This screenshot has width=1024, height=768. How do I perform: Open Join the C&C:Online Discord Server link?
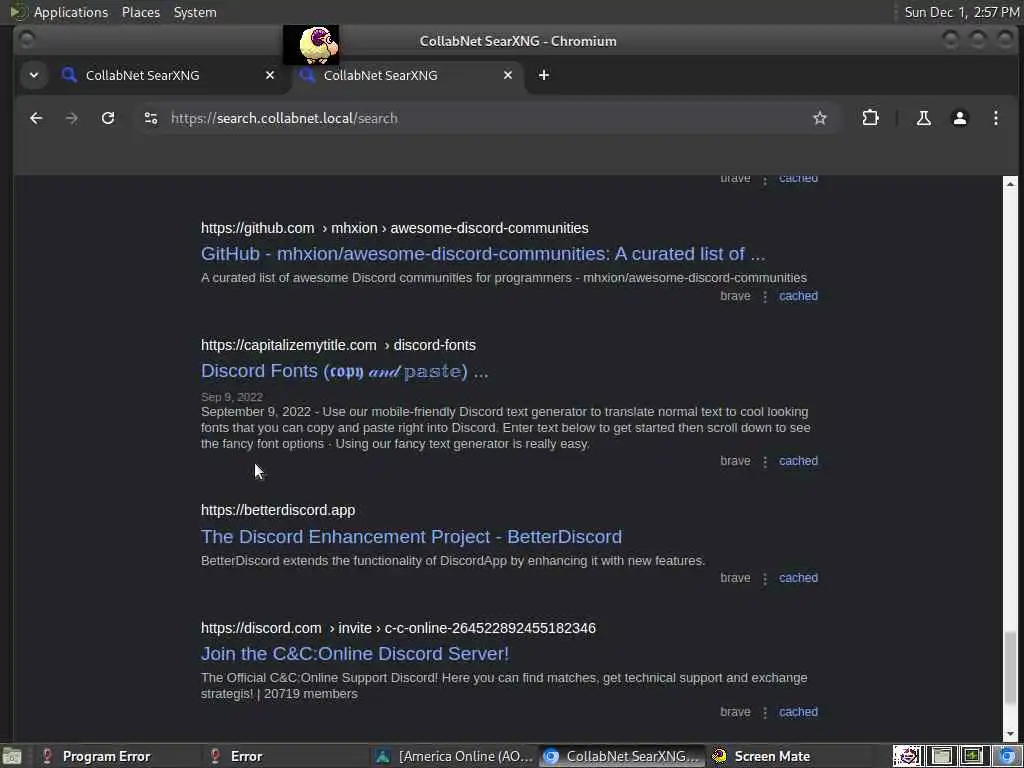(355, 654)
